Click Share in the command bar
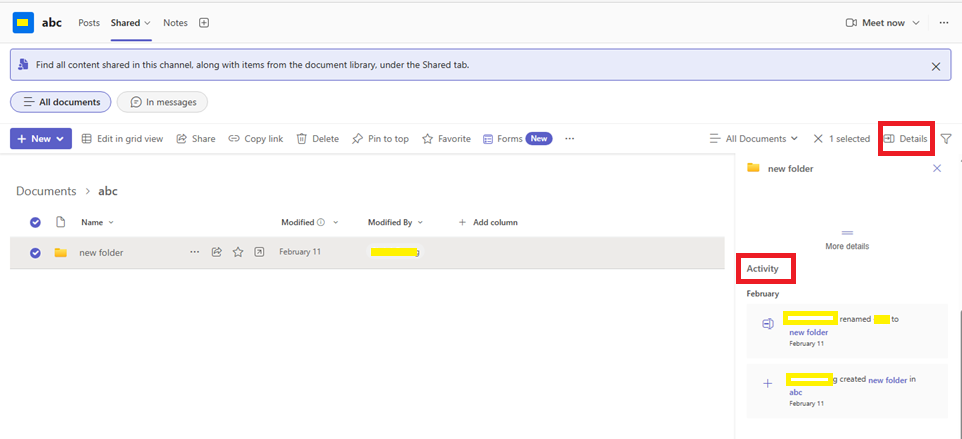Viewport: 962px width, 439px height. point(196,139)
